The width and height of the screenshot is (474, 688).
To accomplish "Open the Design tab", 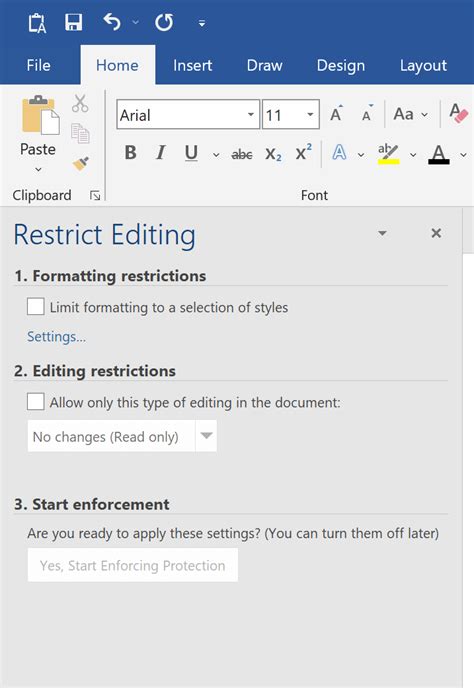I will tap(341, 66).
